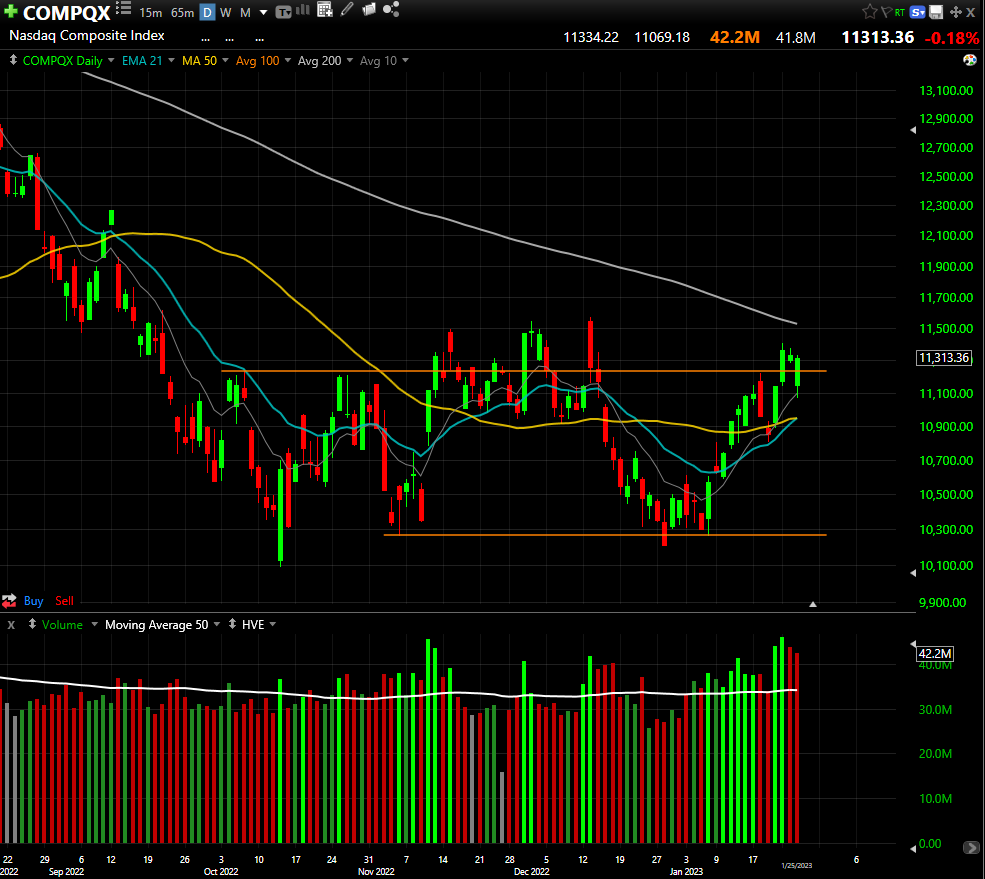The height and width of the screenshot is (879, 985).
Task: Select the Daily 'D' timeframe
Action: pyautogui.click(x=207, y=12)
